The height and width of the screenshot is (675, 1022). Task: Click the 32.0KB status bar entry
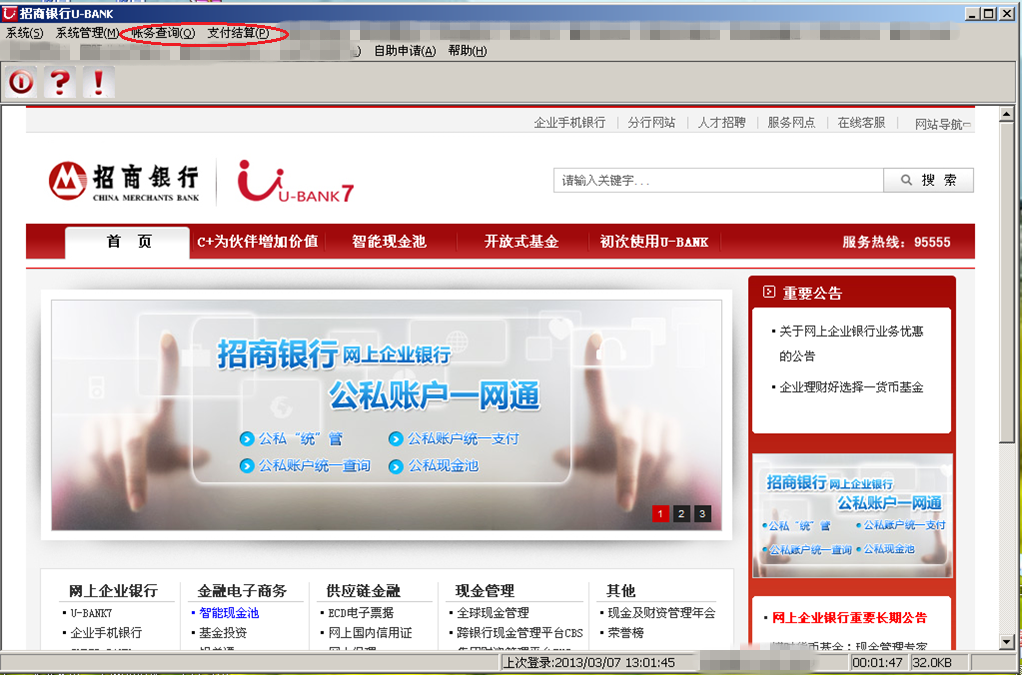932,663
